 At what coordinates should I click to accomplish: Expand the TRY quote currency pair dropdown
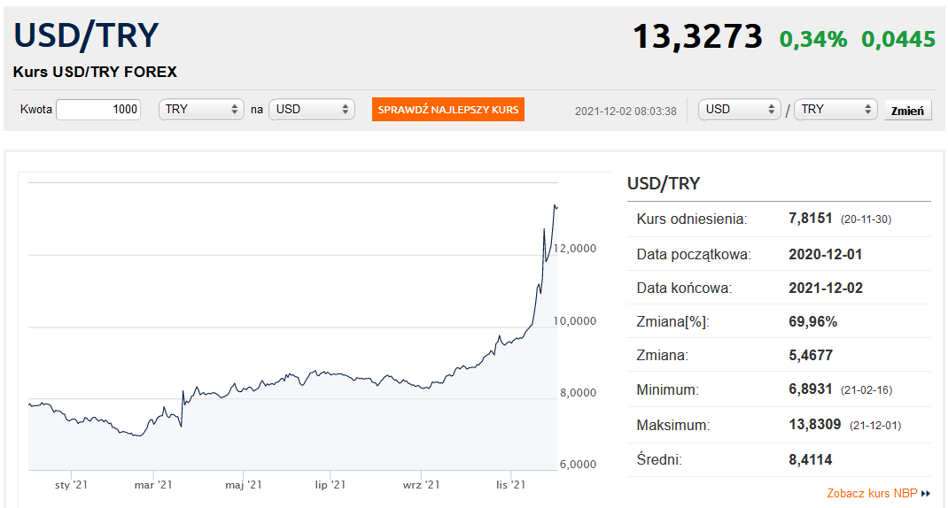tap(835, 109)
